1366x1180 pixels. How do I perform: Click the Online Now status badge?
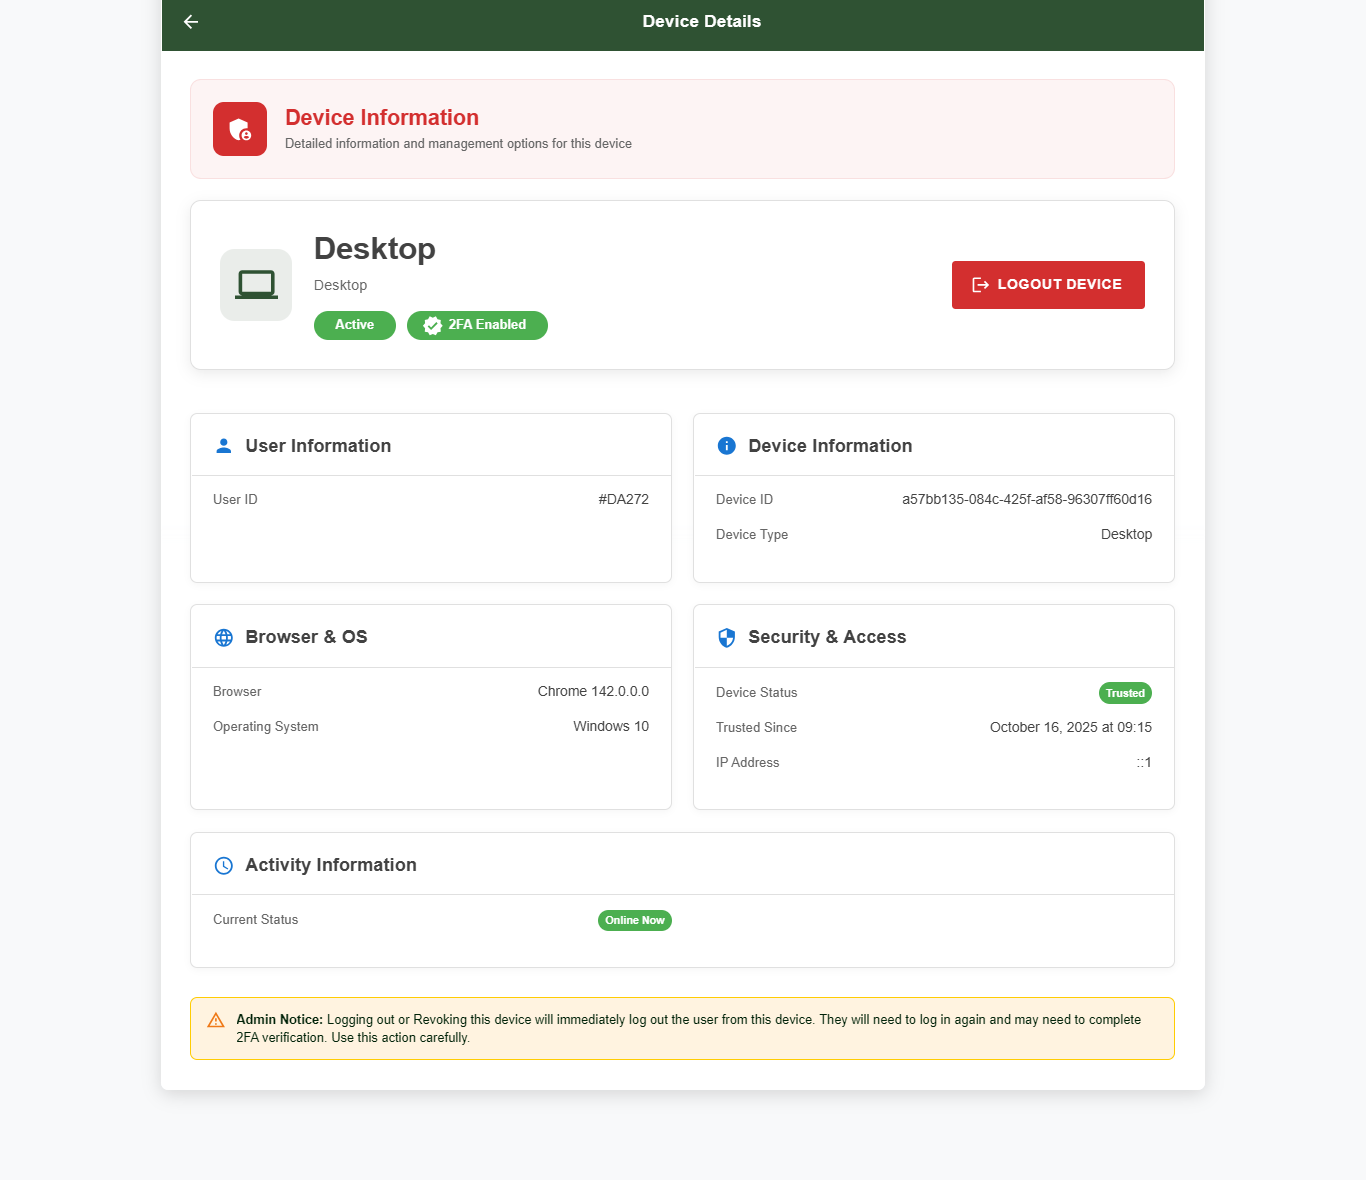pos(634,920)
